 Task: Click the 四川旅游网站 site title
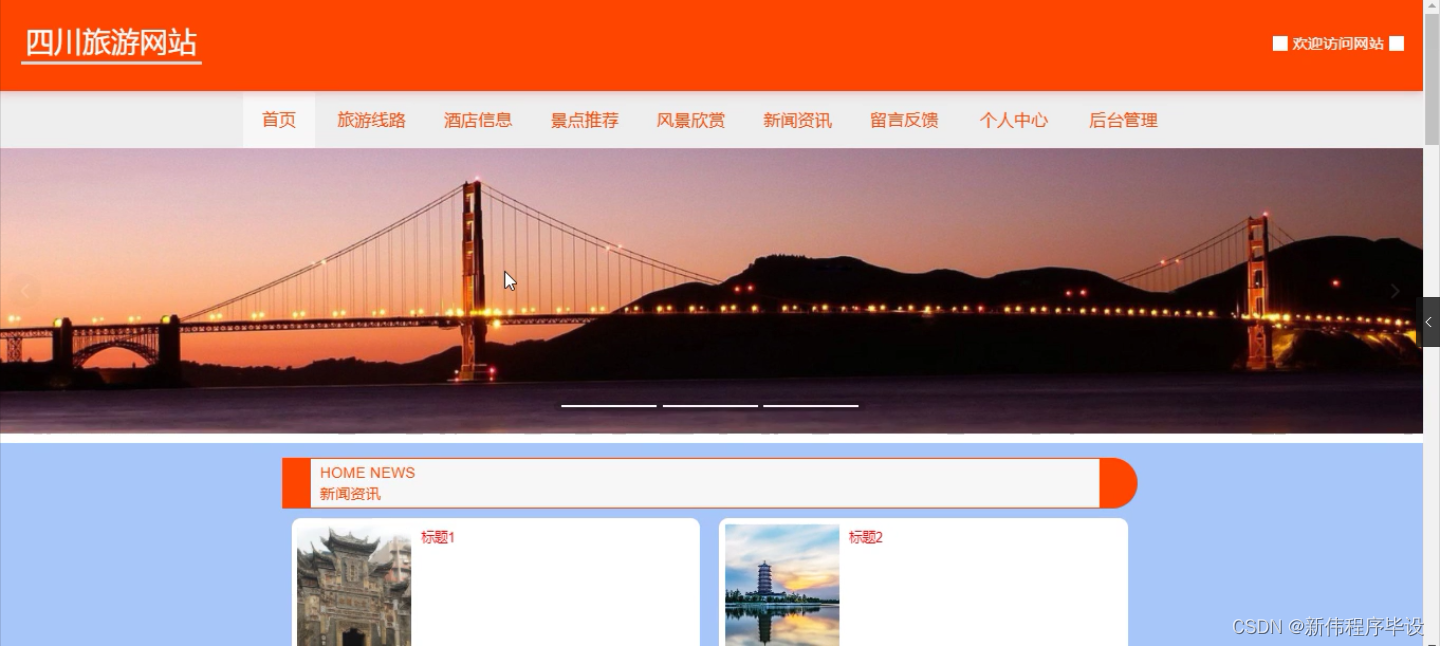111,44
